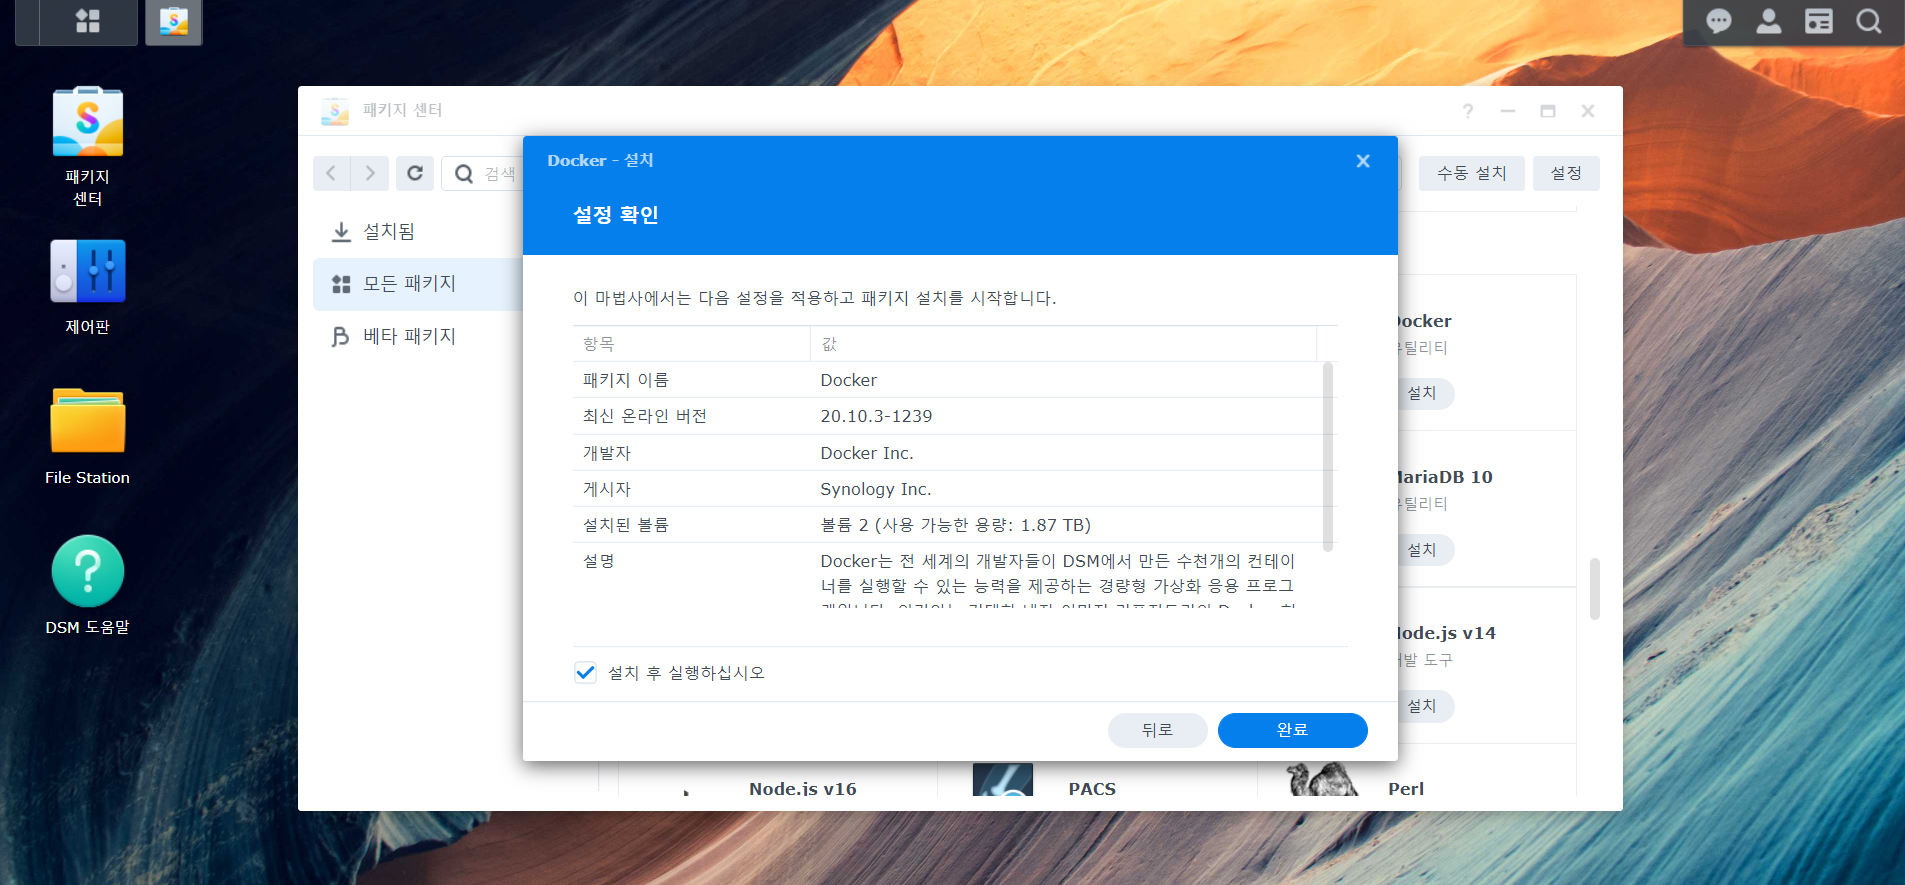
Task: Open the DSM main menu grid icon
Action: click(88, 21)
